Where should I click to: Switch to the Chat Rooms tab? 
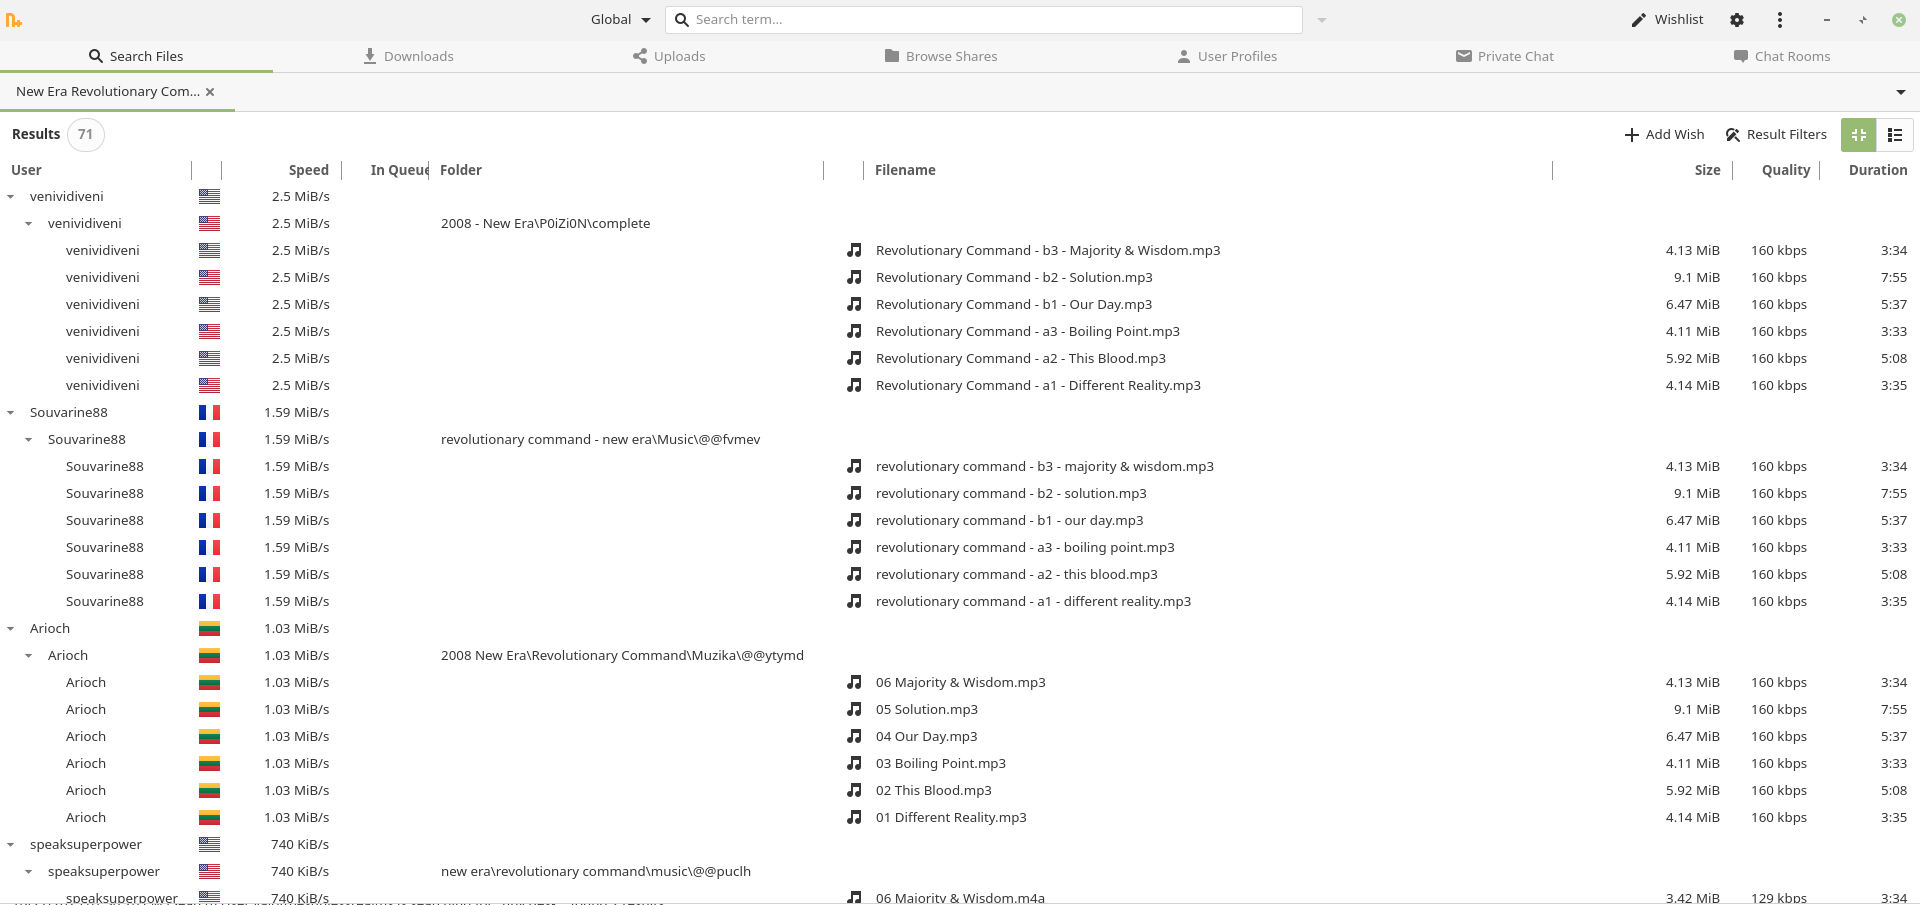coord(1782,56)
